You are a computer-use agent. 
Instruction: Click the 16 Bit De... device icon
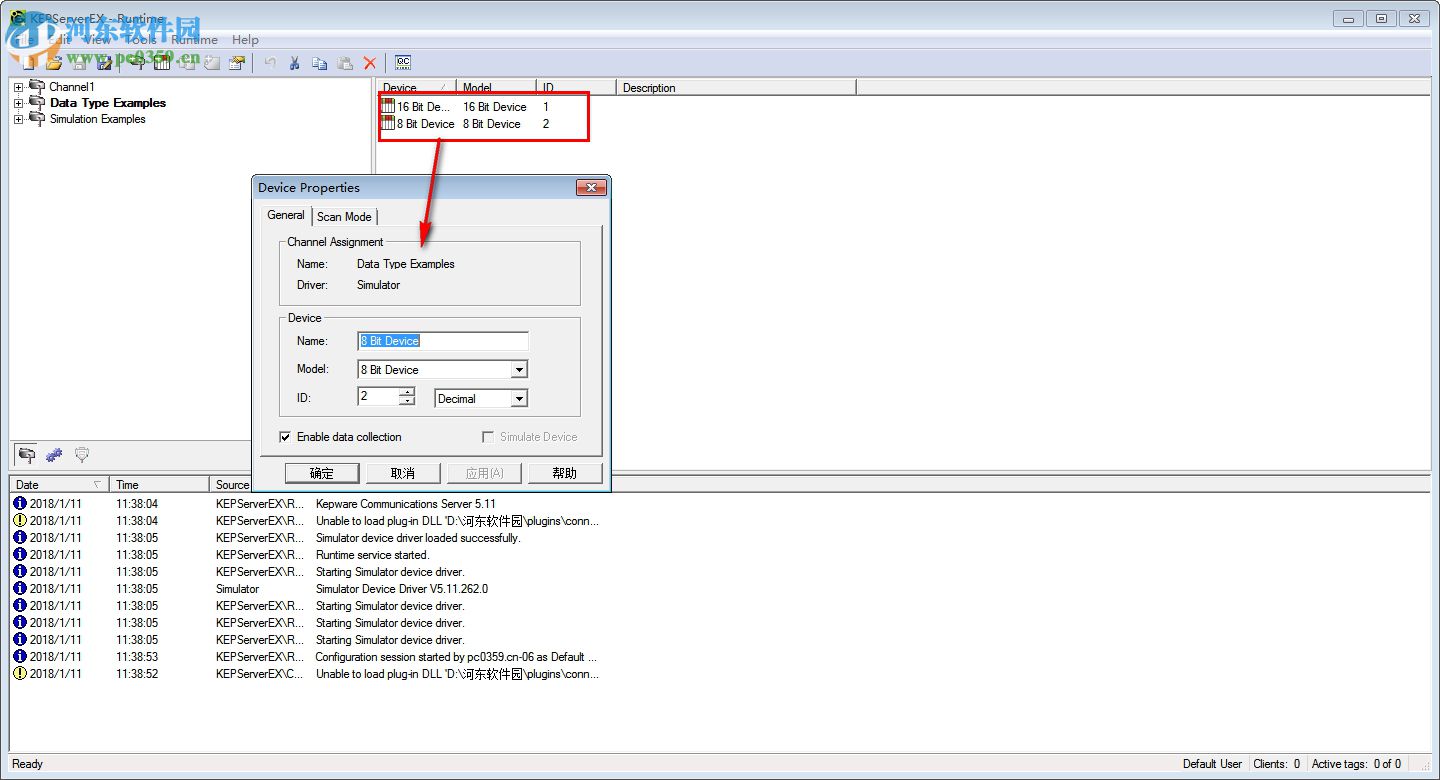pyautogui.click(x=388, y=106)
